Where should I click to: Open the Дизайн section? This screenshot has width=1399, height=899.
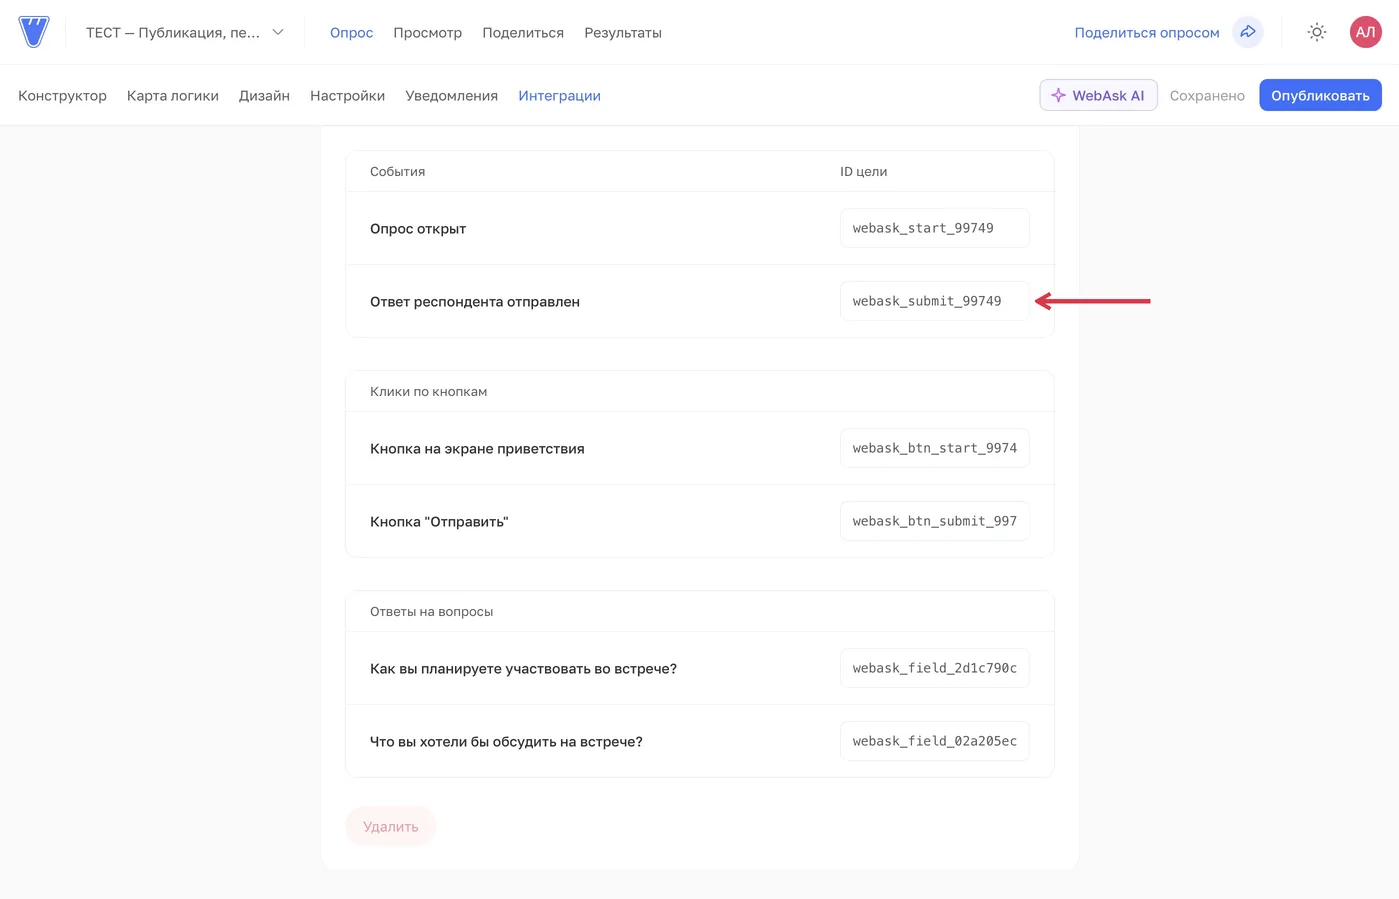[x=264, y=96]
